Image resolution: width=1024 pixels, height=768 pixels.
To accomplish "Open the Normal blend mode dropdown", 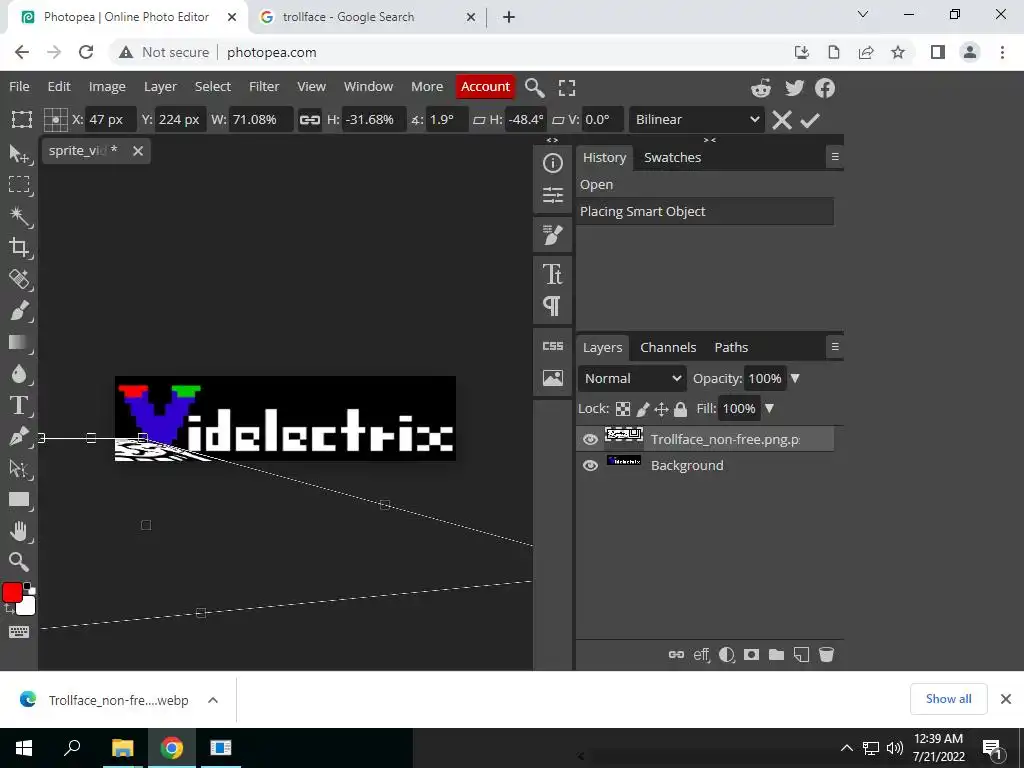I will point(632,378).
